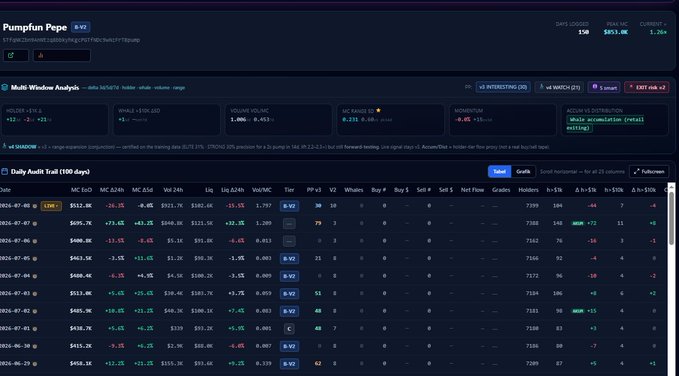Click the dot icon beside date 2026-07-03
This screenshot has height=376, width=679.
click(35, 294)
